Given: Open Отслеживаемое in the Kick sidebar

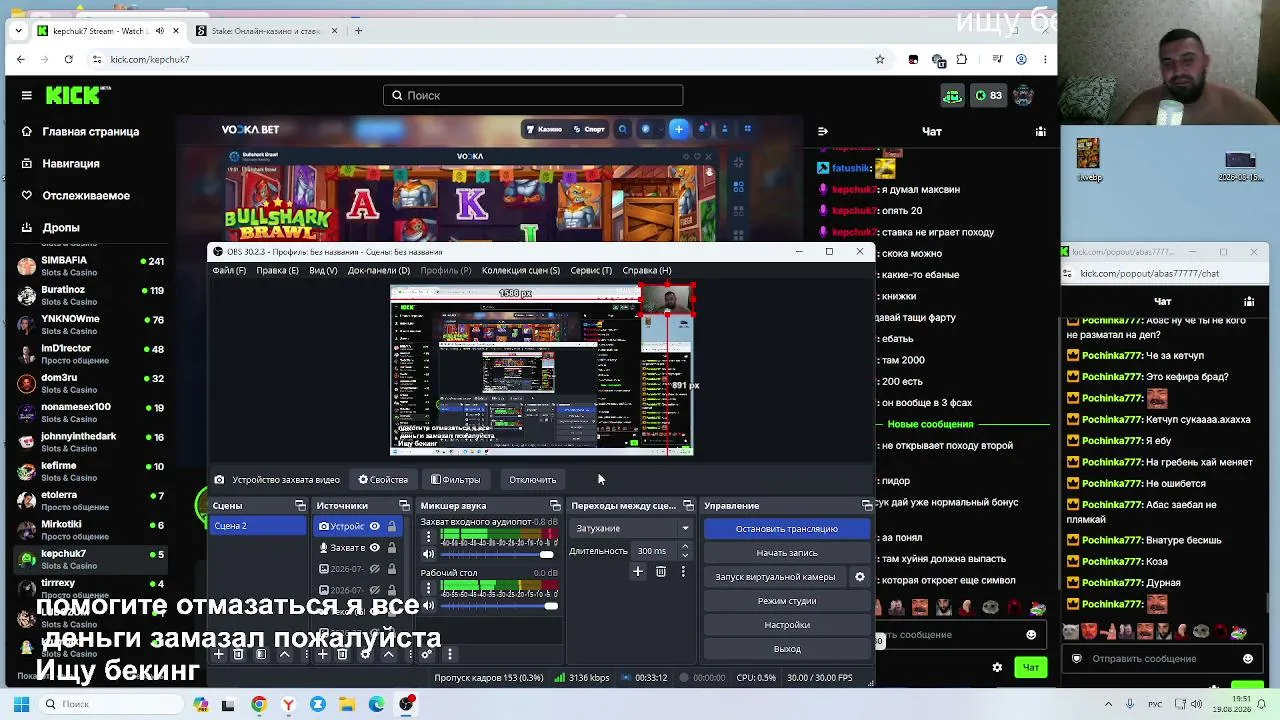Looking at the screenshot, I should click(76, 195).
